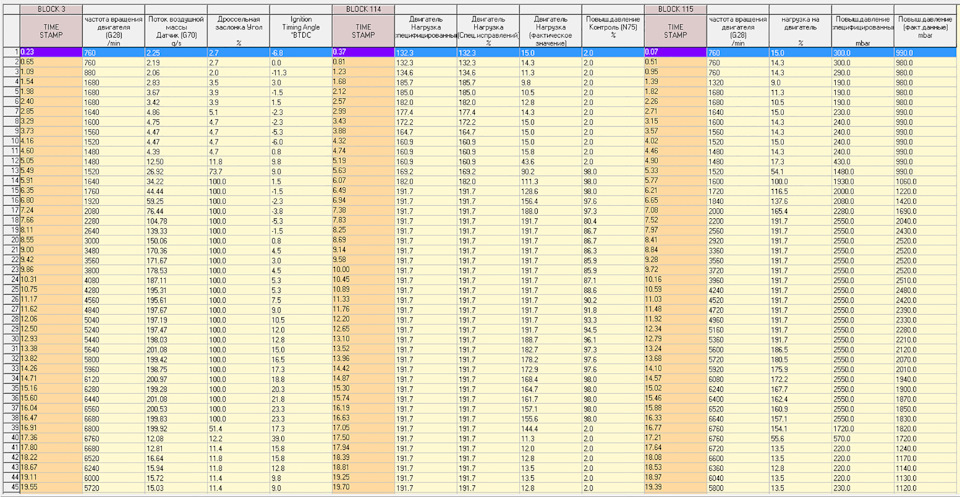Select the engine speed cell 880

[113, 72]
